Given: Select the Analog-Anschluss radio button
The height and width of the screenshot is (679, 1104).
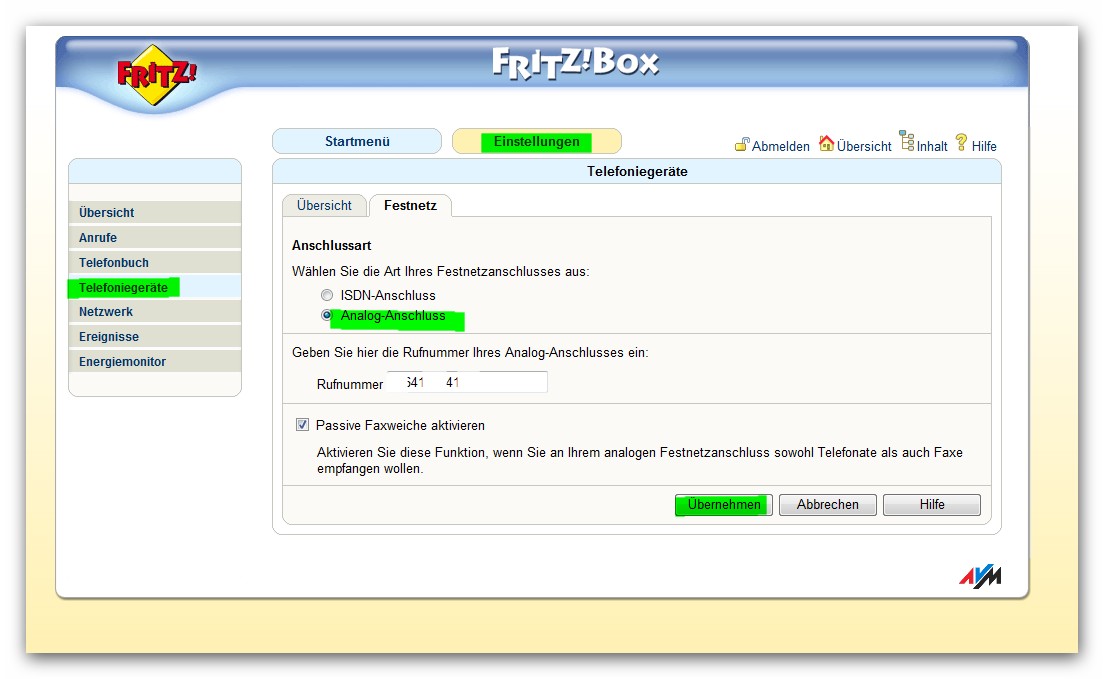Looking at the screenshot, I should tap(327, 315).
